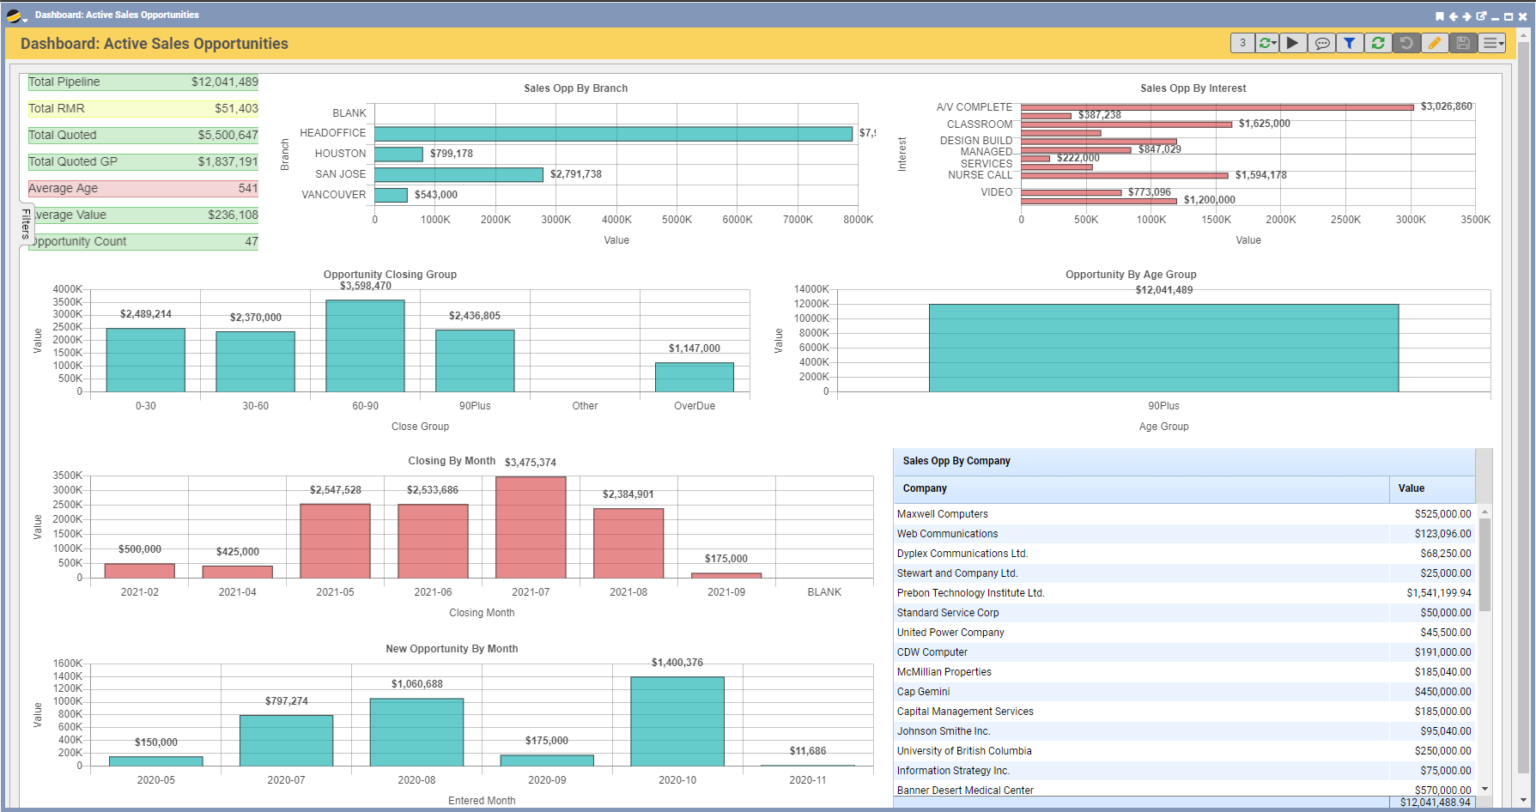Click the 2020-07 new opportunity bar
1536x812 pixels.
click(286, 740)
